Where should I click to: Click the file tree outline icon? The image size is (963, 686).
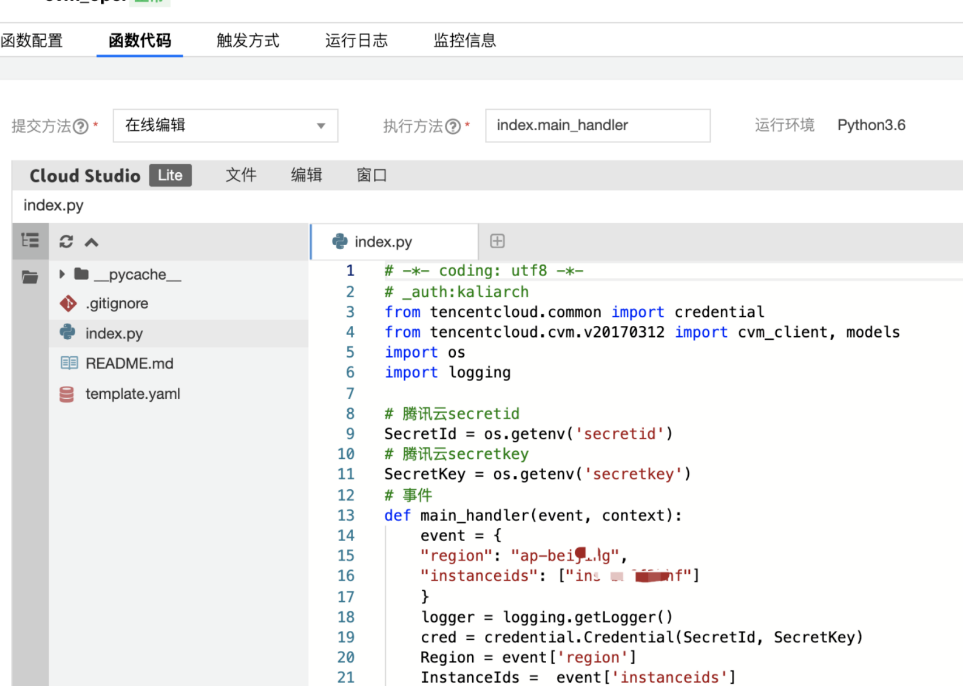(30, 241)
